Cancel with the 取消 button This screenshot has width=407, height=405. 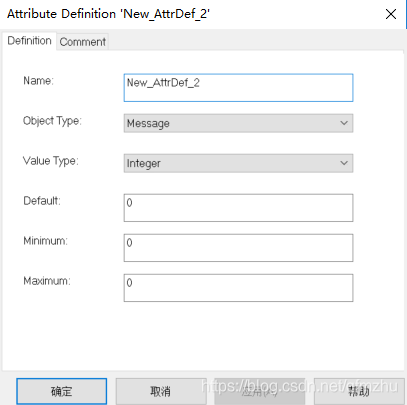(x=161, y=391)
